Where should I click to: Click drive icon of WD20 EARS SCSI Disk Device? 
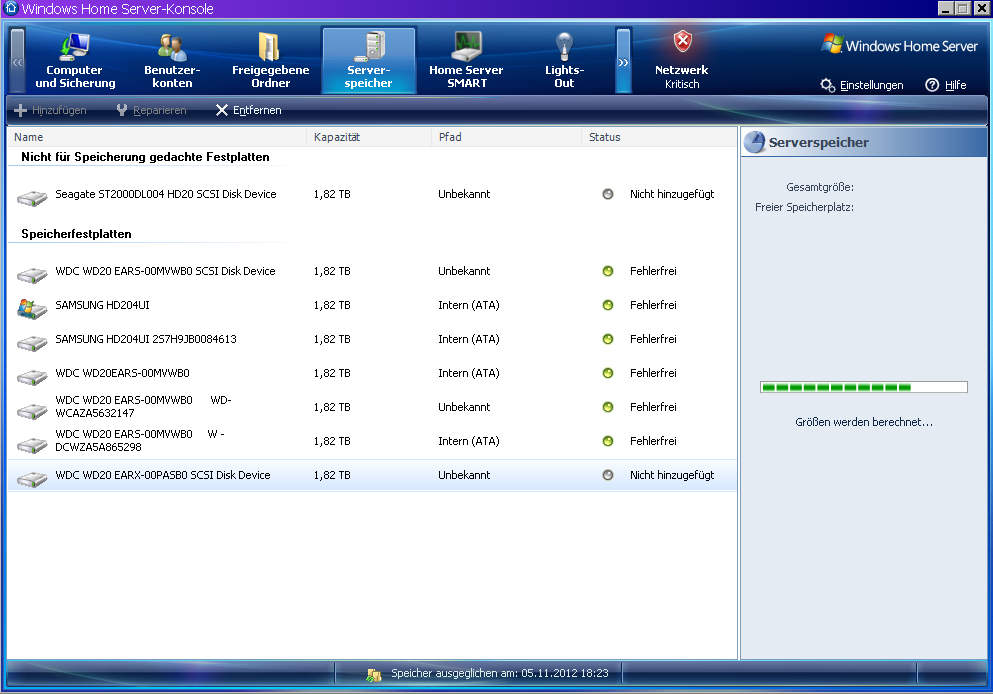(32, 275)
